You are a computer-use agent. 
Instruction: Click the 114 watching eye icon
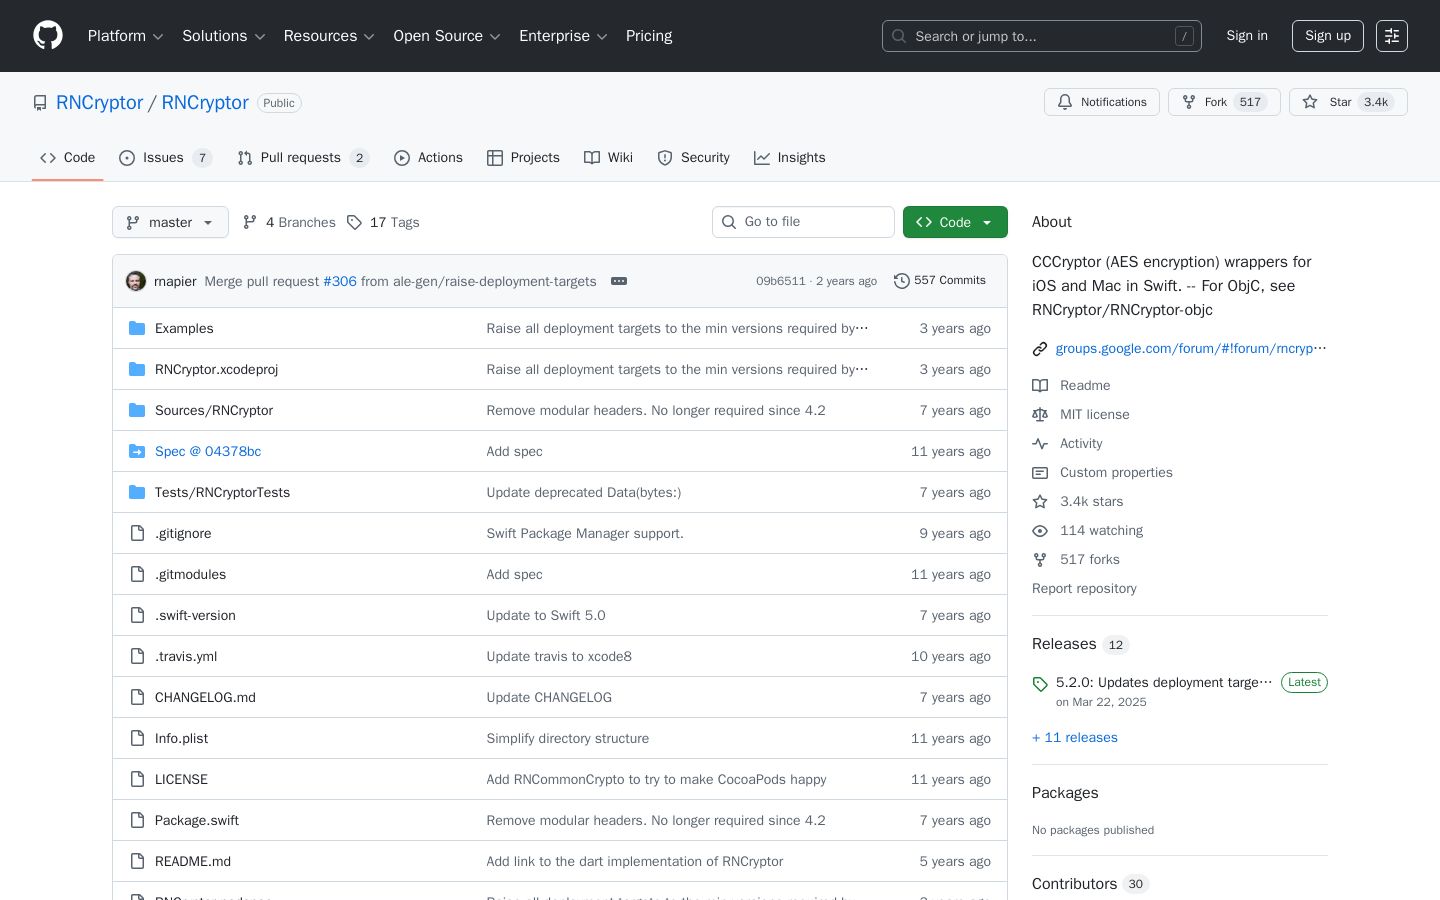[1040, 531]
